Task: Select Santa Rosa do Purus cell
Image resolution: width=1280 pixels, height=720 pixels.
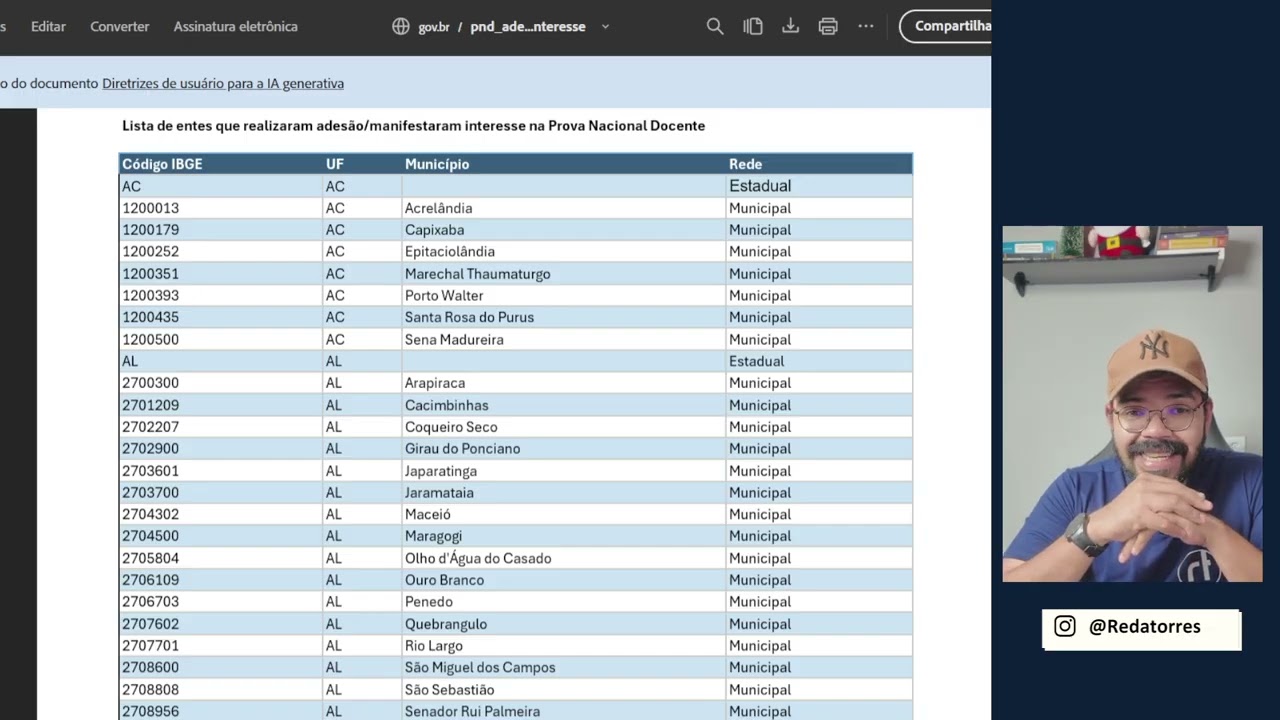Action: point(563,317)
